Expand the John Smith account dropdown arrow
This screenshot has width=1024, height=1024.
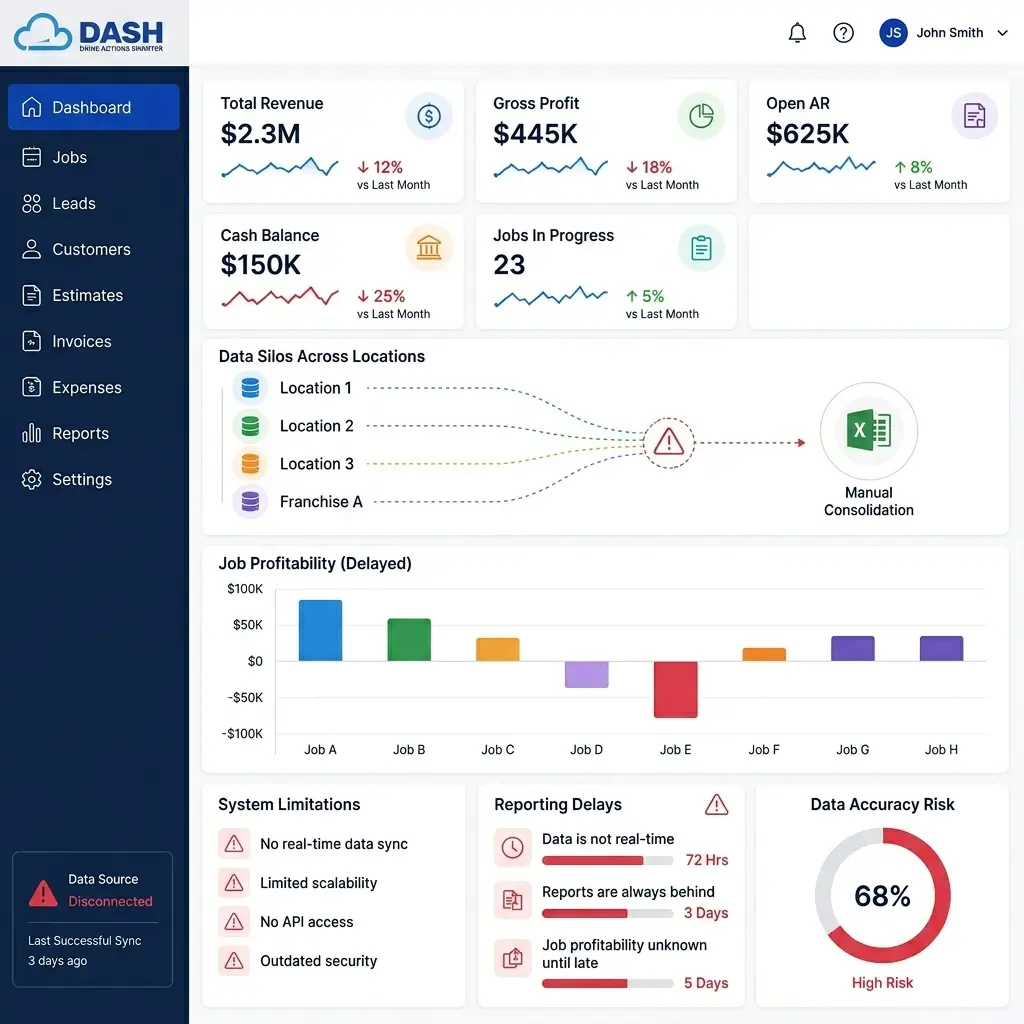coord(1002,33)
